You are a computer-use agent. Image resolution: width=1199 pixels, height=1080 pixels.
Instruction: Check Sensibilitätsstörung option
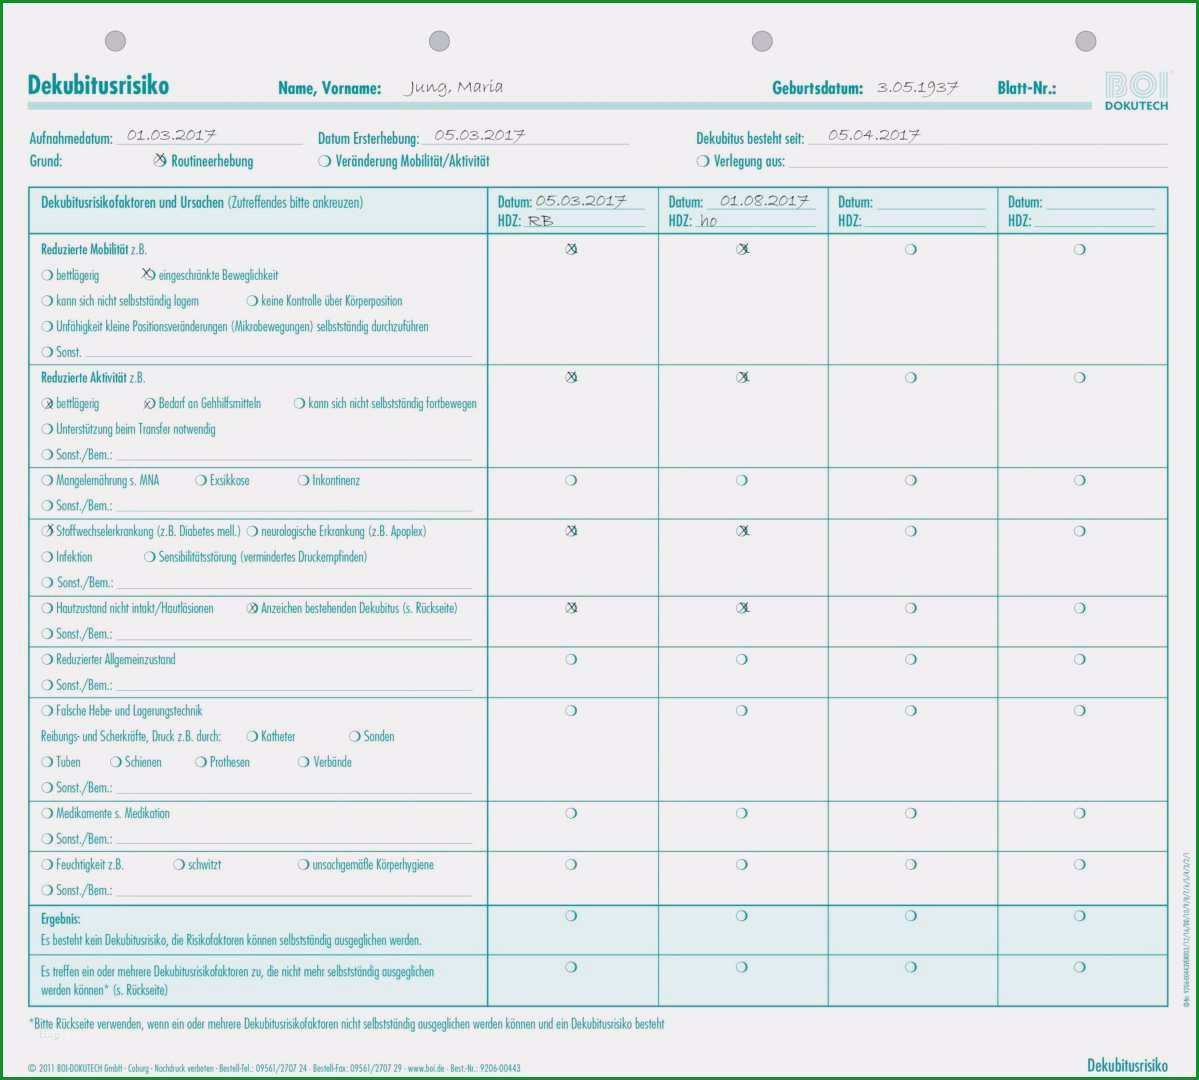(150, 557)
